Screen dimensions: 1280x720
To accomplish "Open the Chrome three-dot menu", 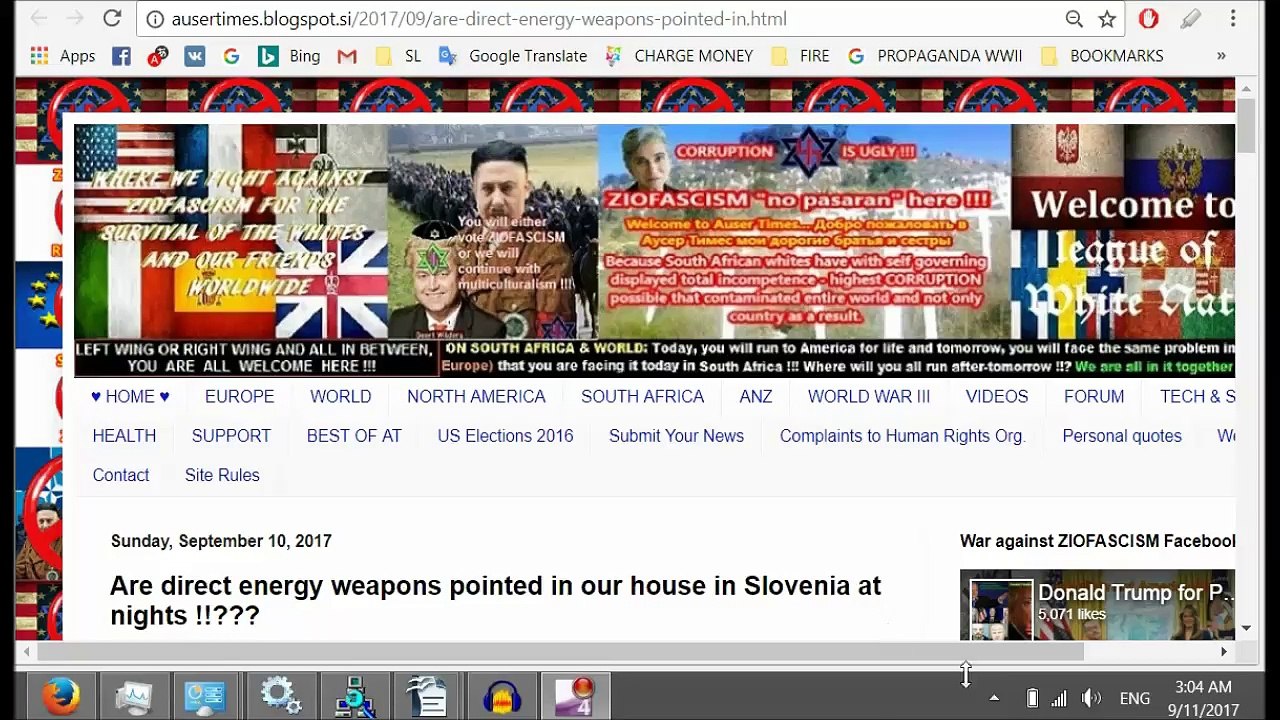I will (x=1233, y=19).
